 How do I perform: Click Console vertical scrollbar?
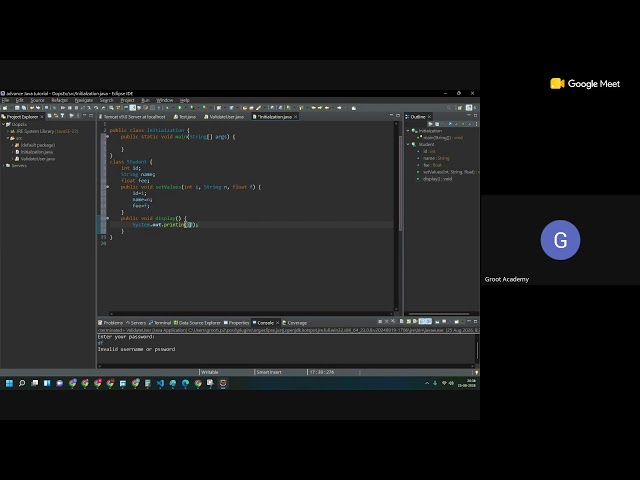pos(477,350)
